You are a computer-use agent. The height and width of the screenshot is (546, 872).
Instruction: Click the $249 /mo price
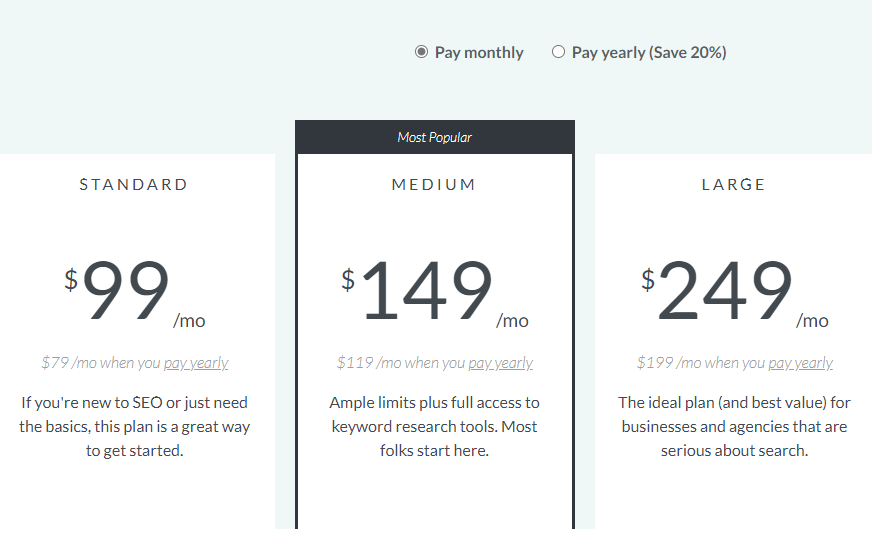[735, 292]
